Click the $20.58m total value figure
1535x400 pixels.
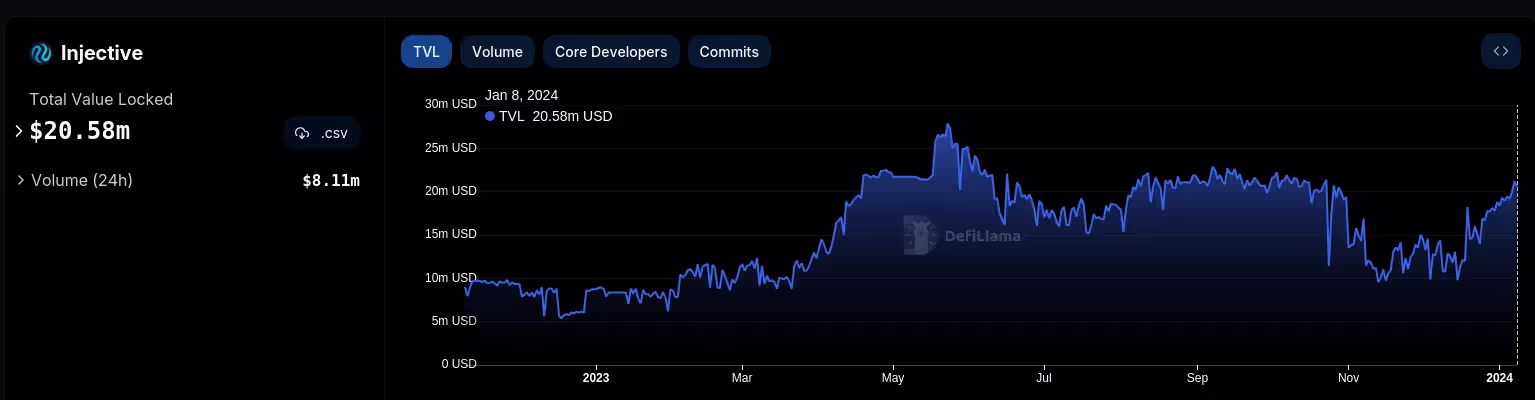click(x=80, y=131)
